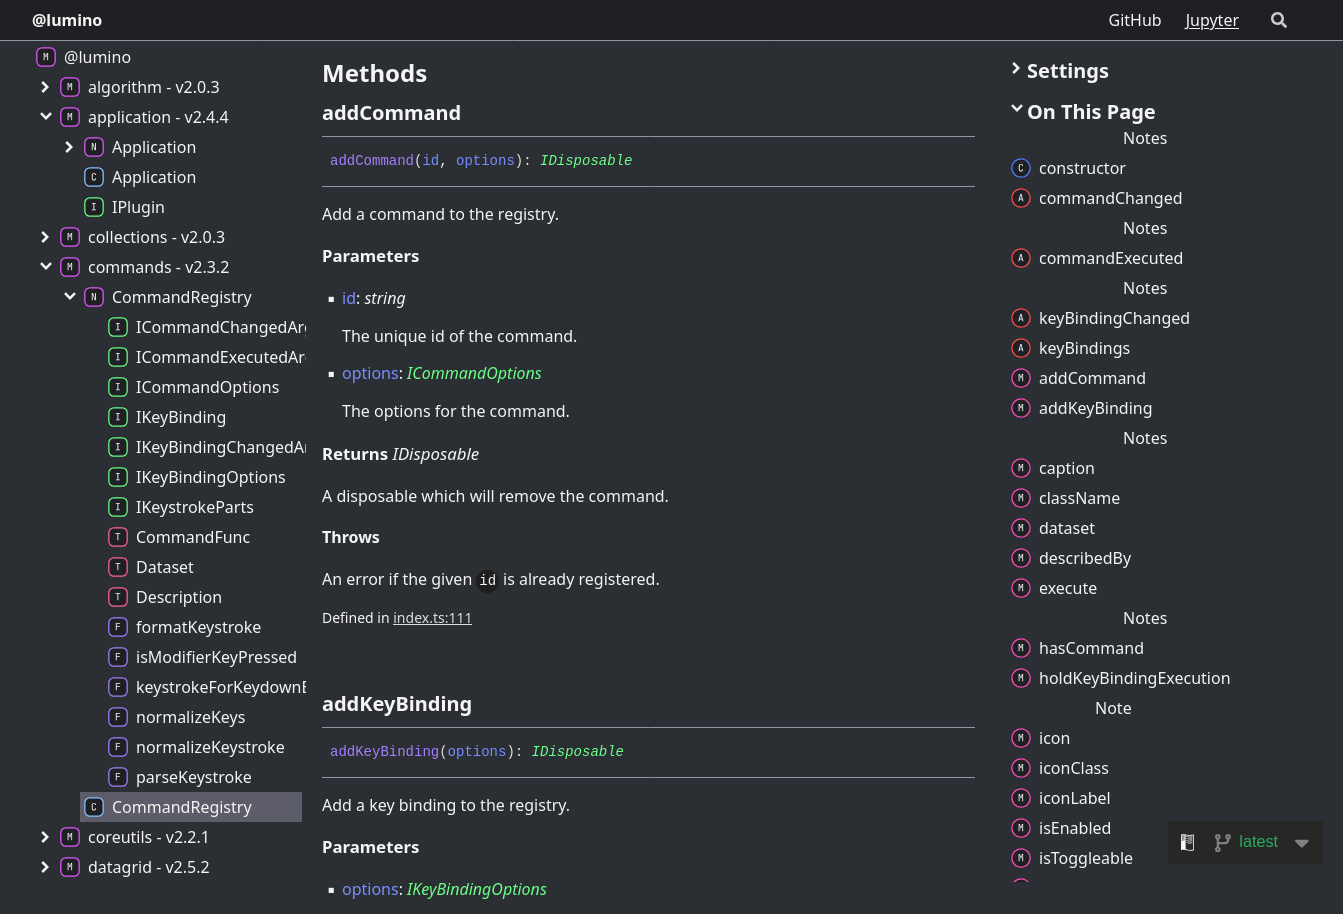Viewport: 1343px width, 914px height.
Task: Expand the coreutils - v2.2.1 module
Action: point(45,837)
